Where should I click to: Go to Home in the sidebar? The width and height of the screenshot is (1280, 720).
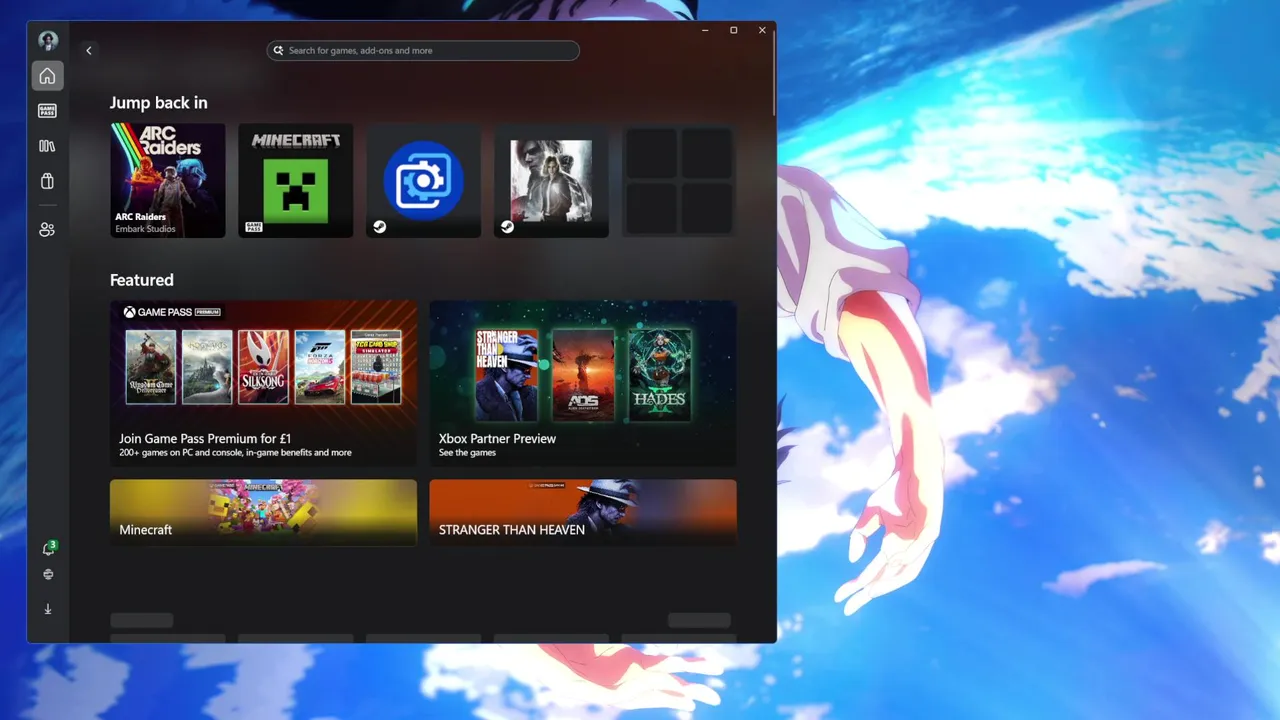tap(47, 76)
